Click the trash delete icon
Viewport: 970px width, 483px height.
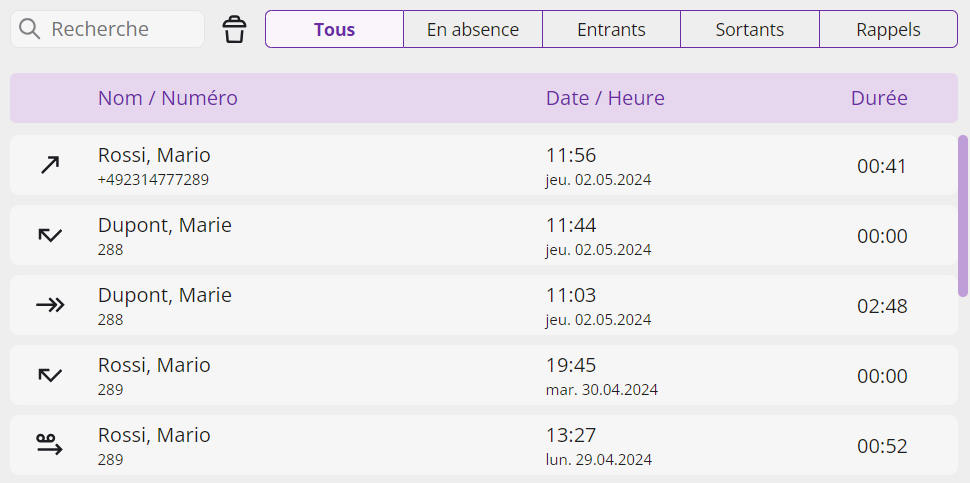234,29
